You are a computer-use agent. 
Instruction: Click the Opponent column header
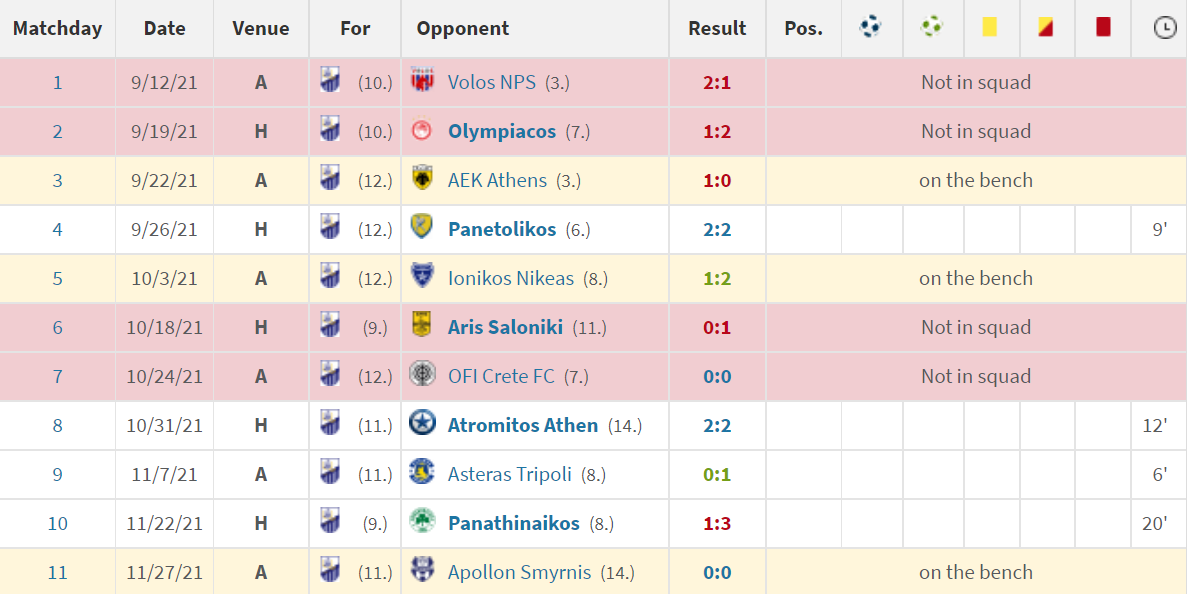coord(463,29)
